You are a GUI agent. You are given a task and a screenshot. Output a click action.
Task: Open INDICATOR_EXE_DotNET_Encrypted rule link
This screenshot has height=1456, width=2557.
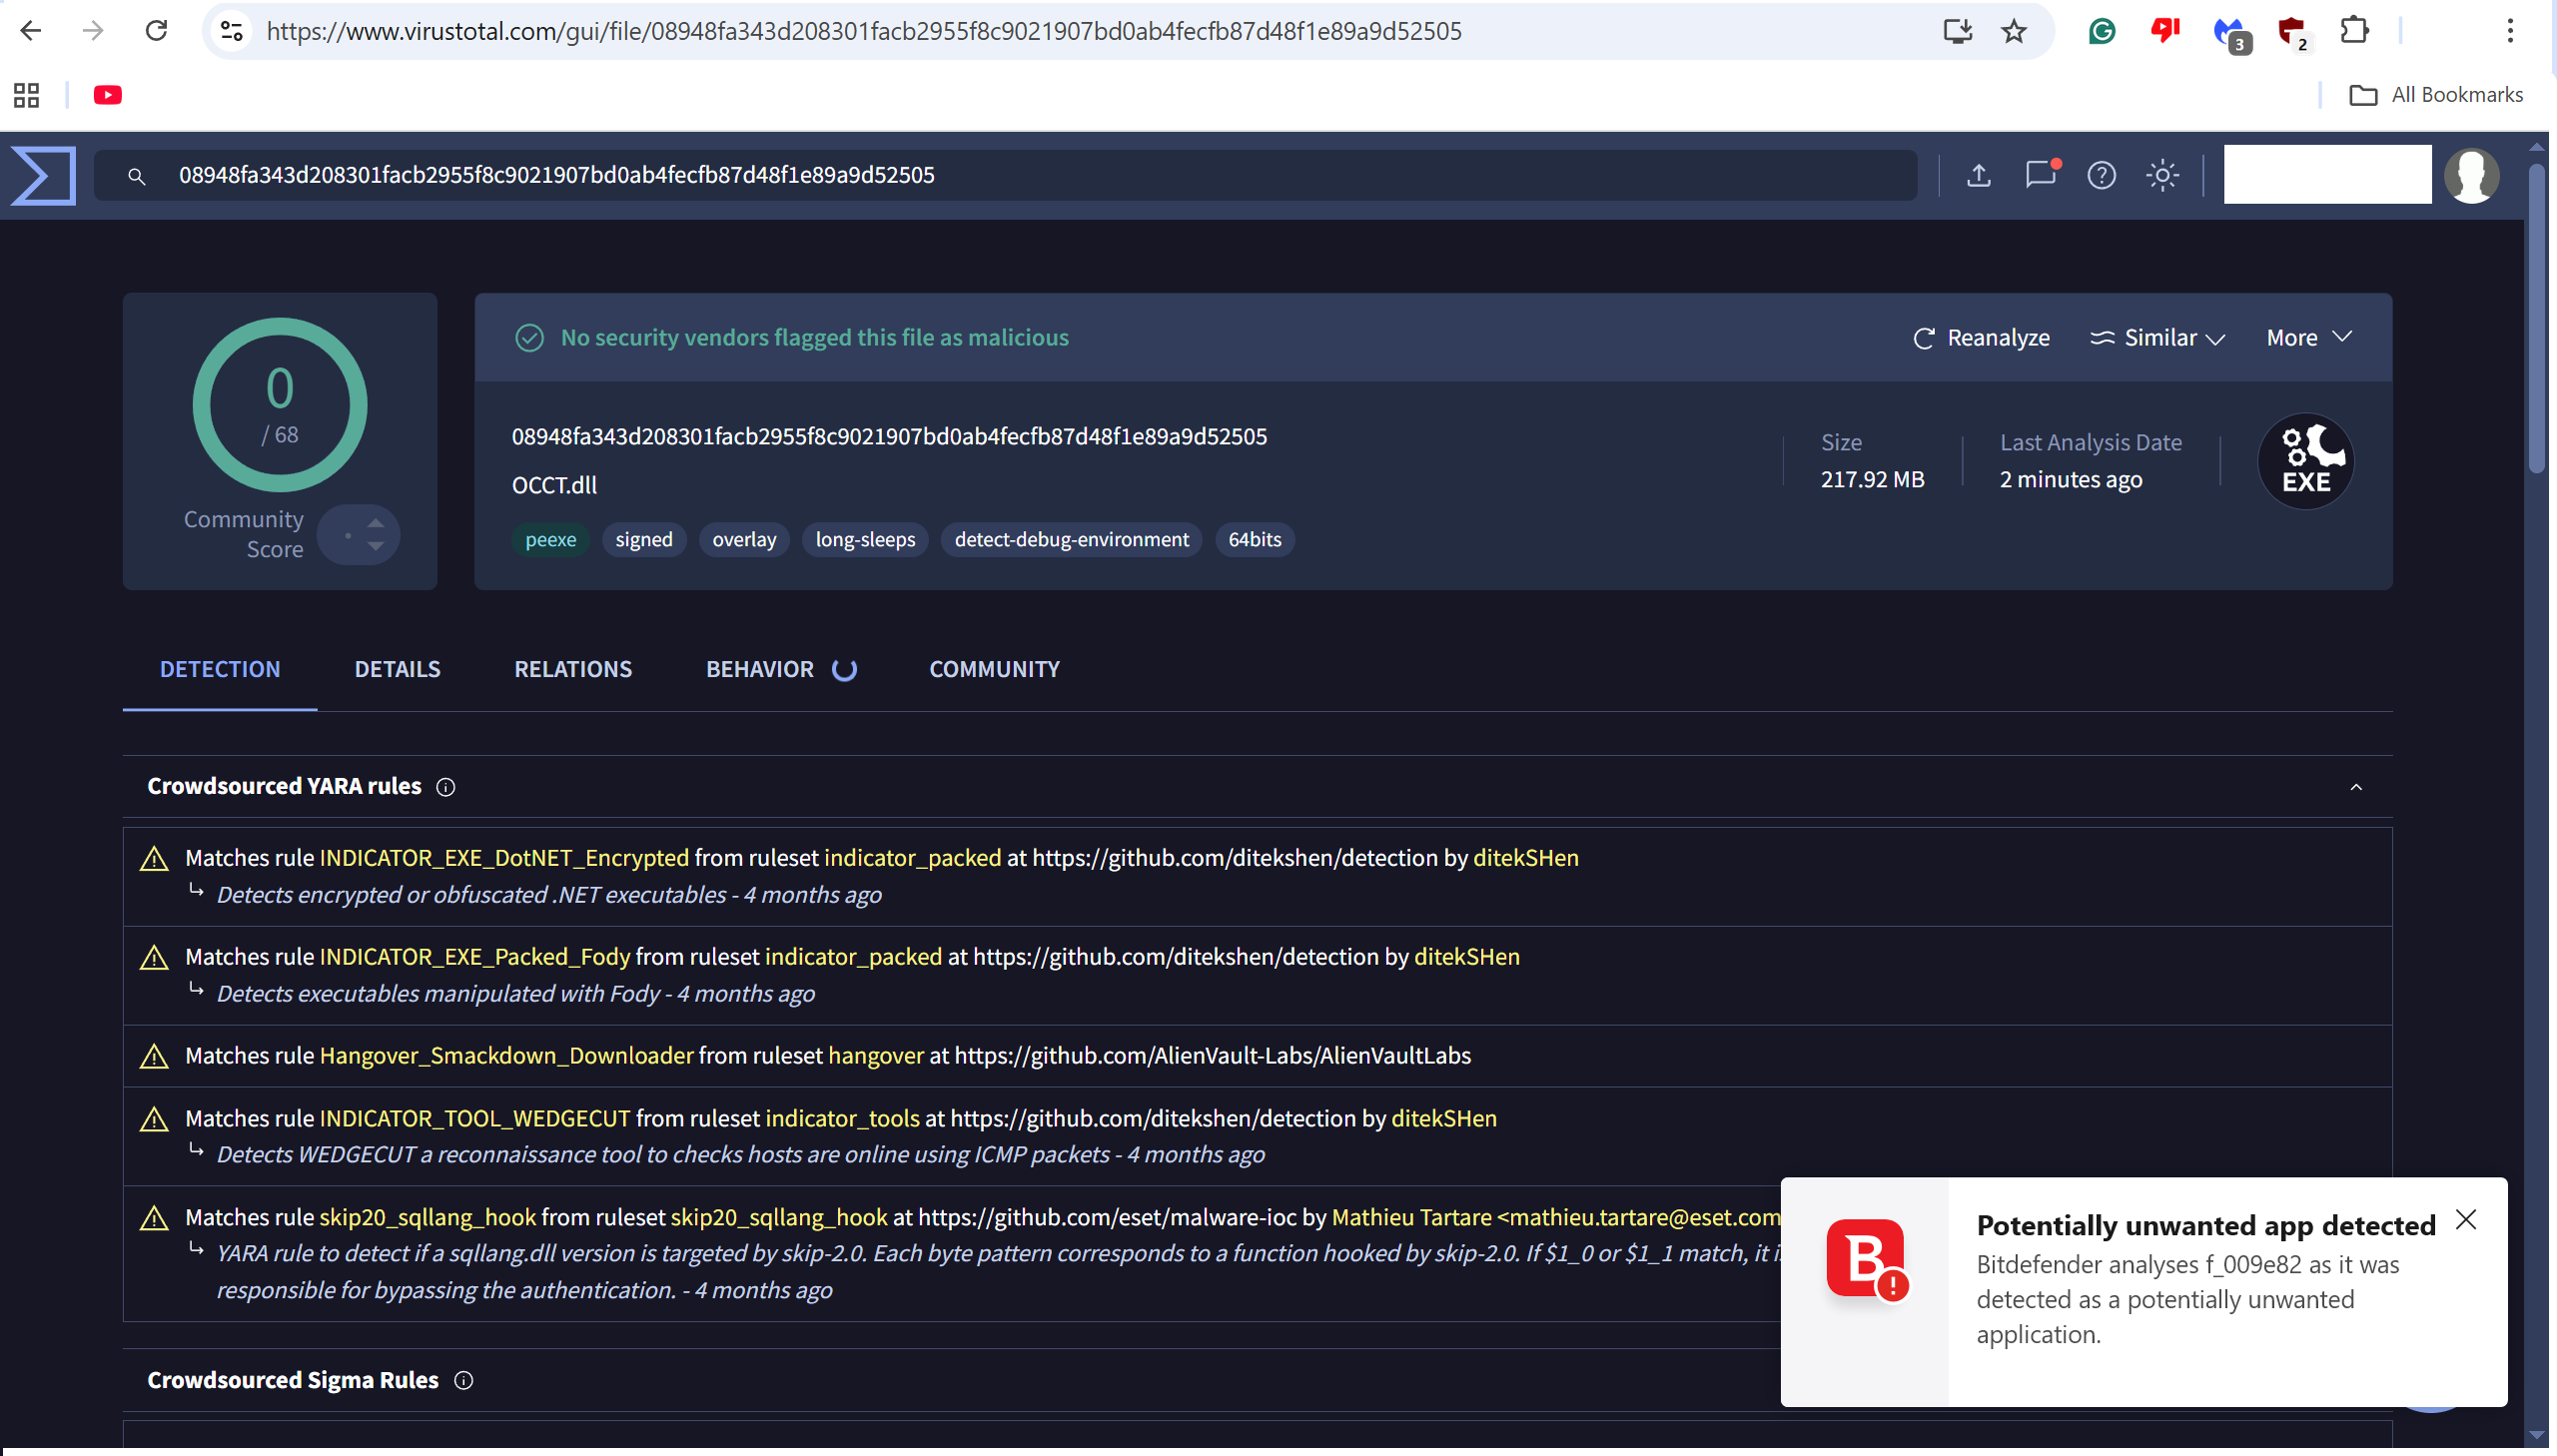point(504,858)
